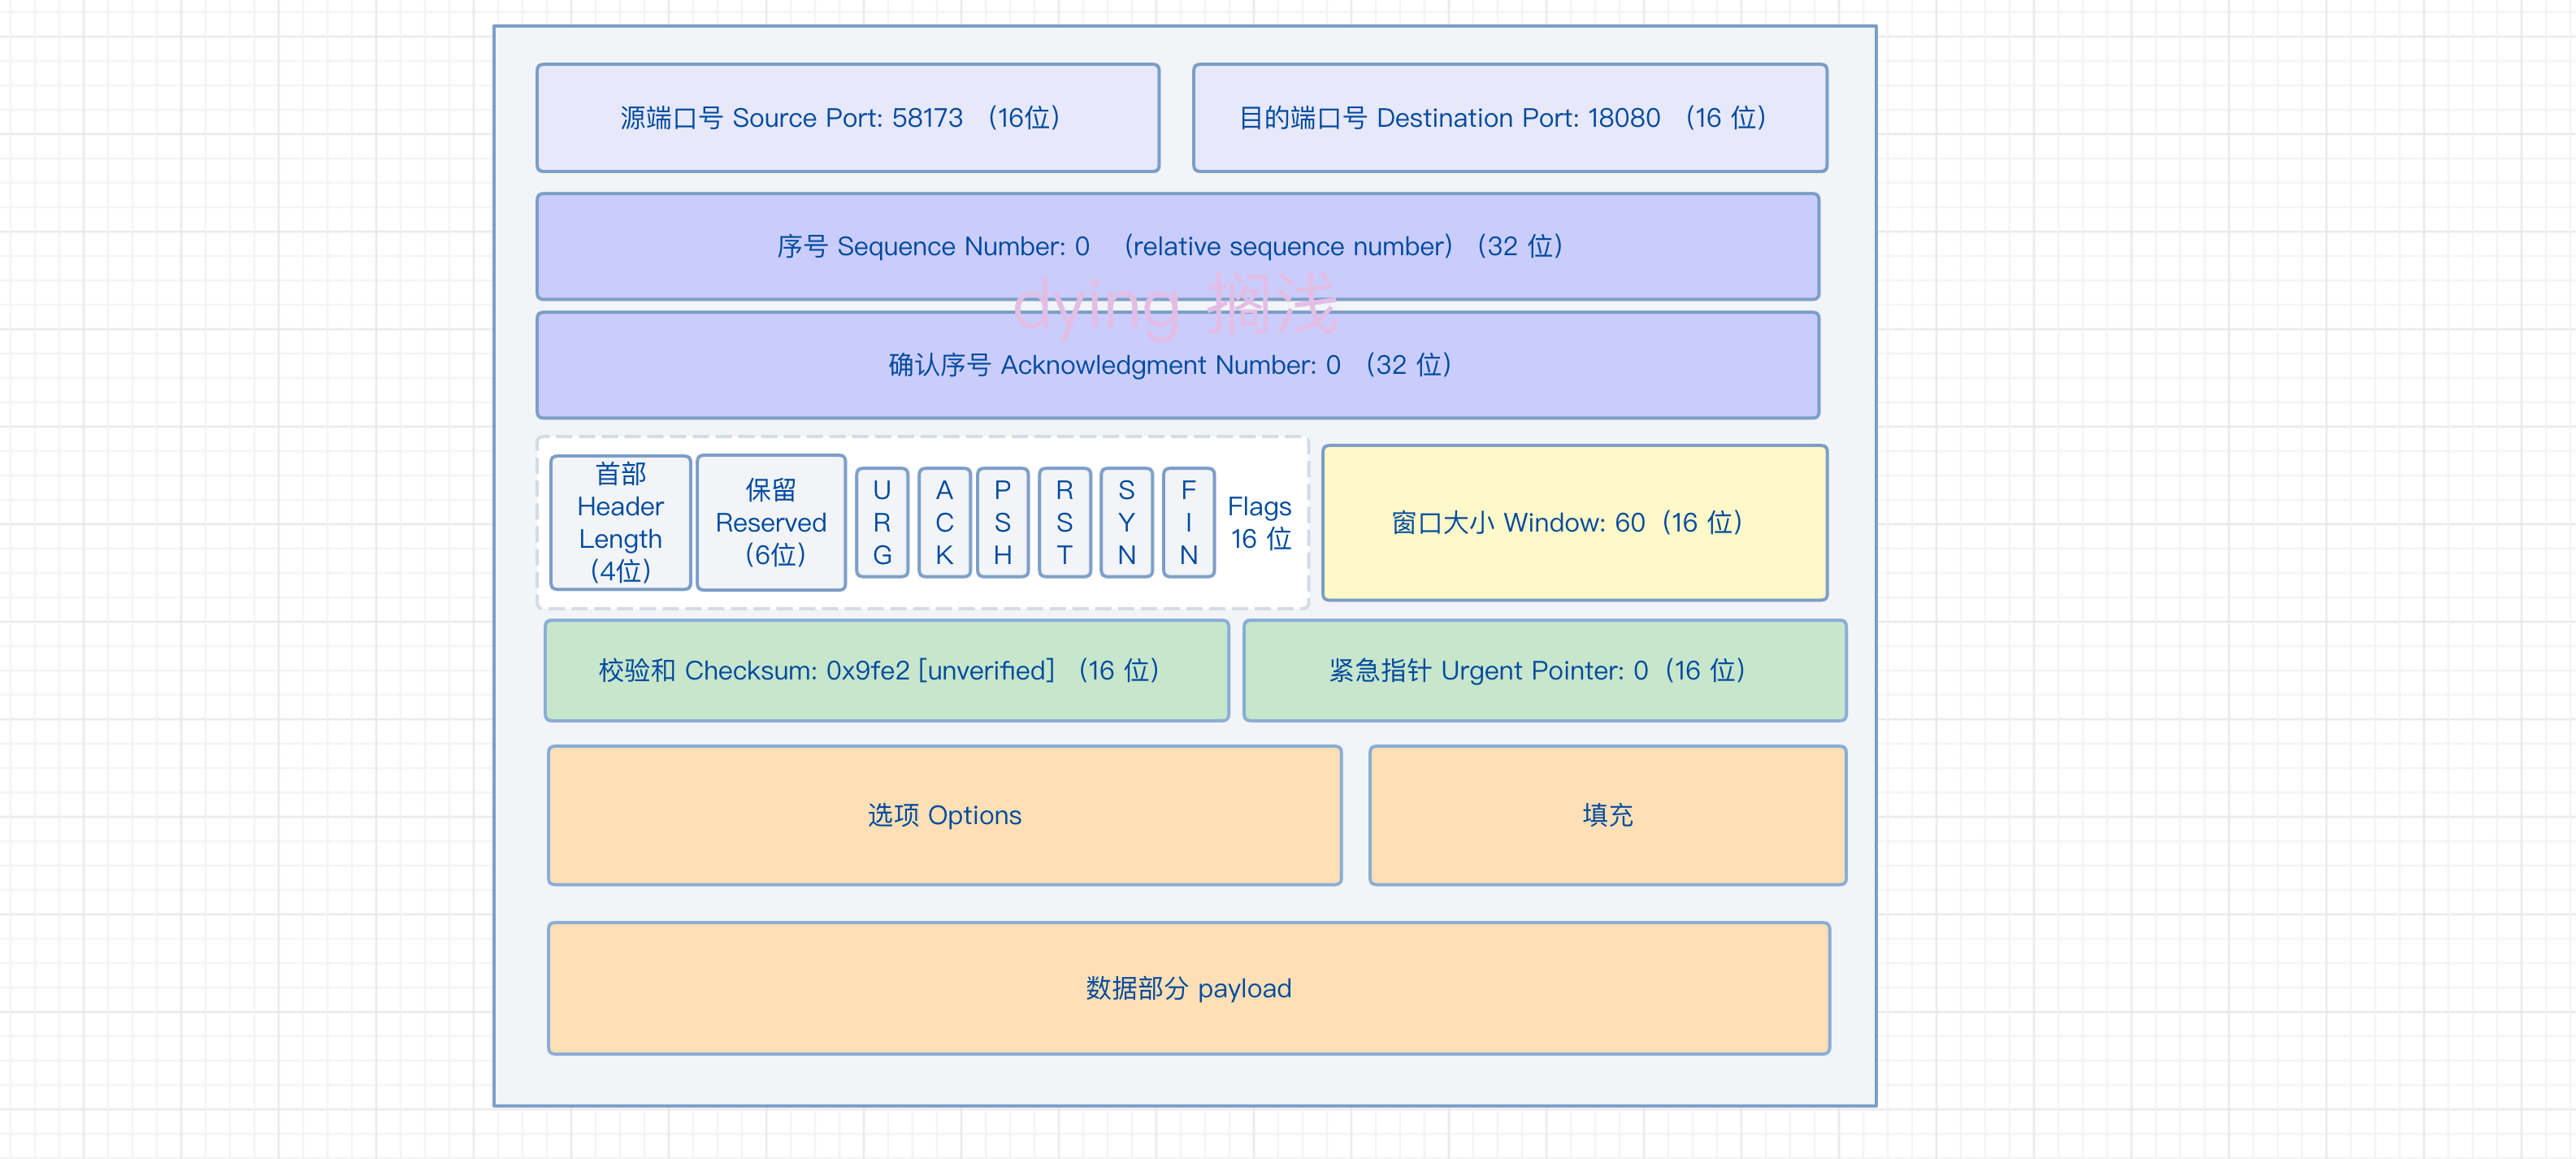
Task: Select the PSH flag box
Action: 1002,522
